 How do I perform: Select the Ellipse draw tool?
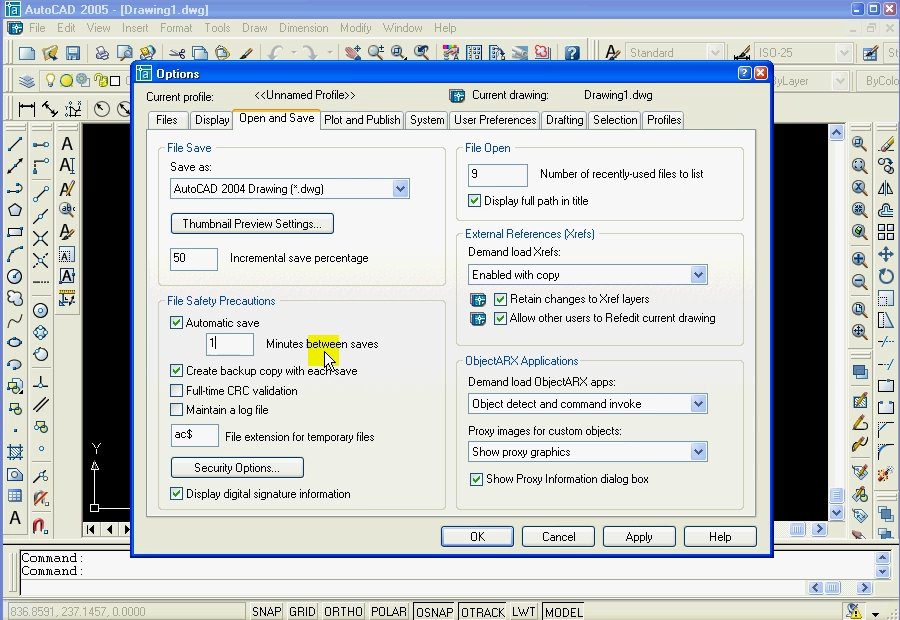click(x=15, y=342)
